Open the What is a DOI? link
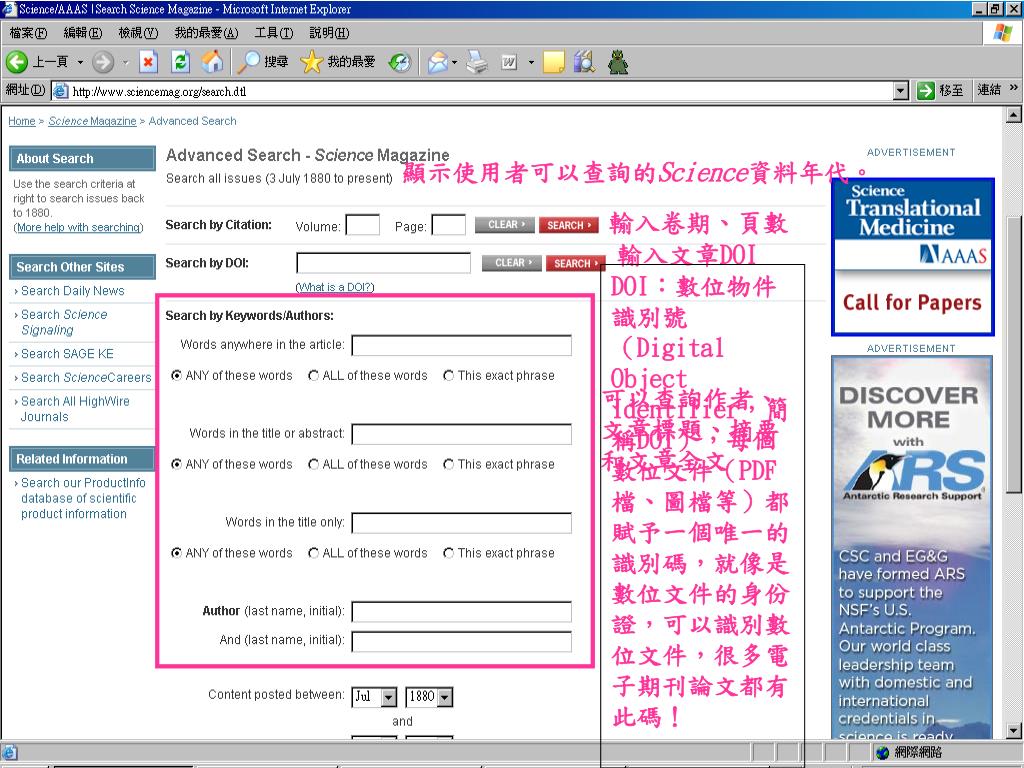 pyautogui.click(x=335, y=287)
